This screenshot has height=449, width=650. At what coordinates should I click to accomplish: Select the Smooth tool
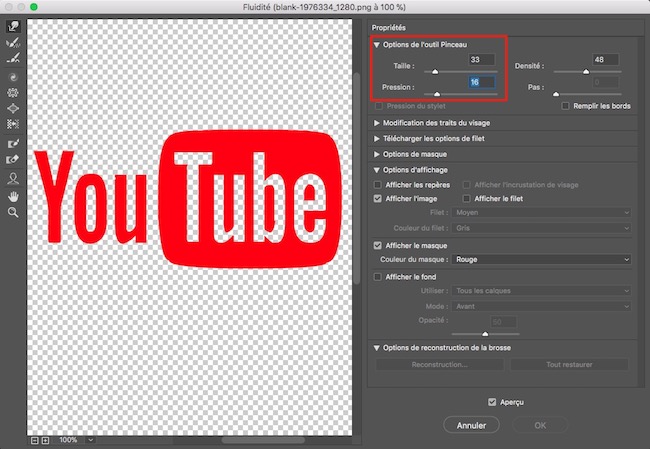[x=13, y=58]
